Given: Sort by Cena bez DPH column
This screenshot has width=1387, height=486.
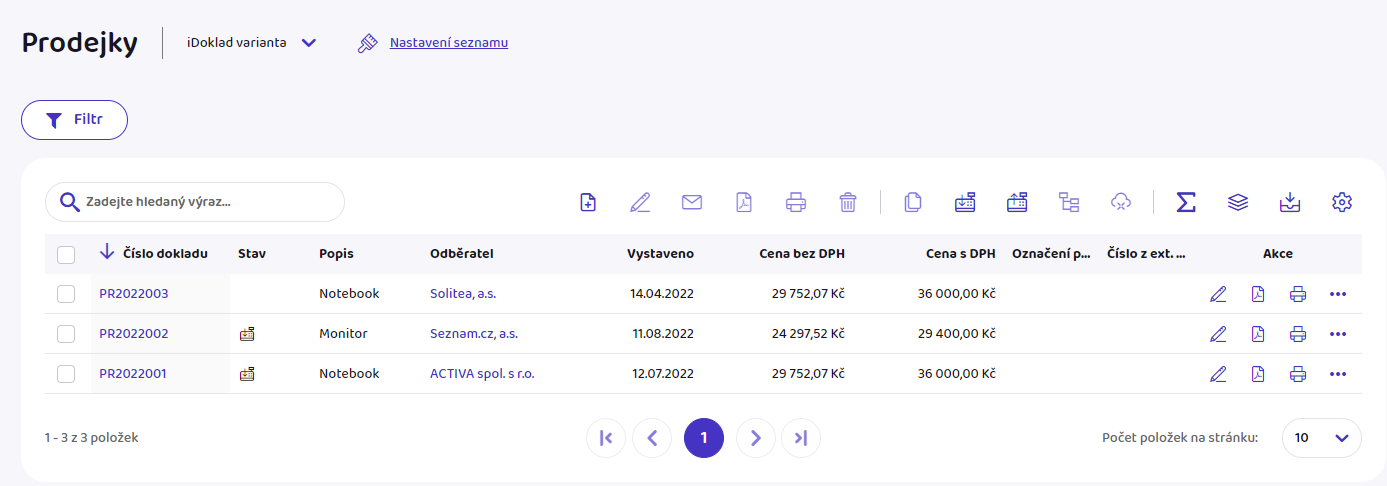Looking at the screenshot, I should (x=802, y=254).
